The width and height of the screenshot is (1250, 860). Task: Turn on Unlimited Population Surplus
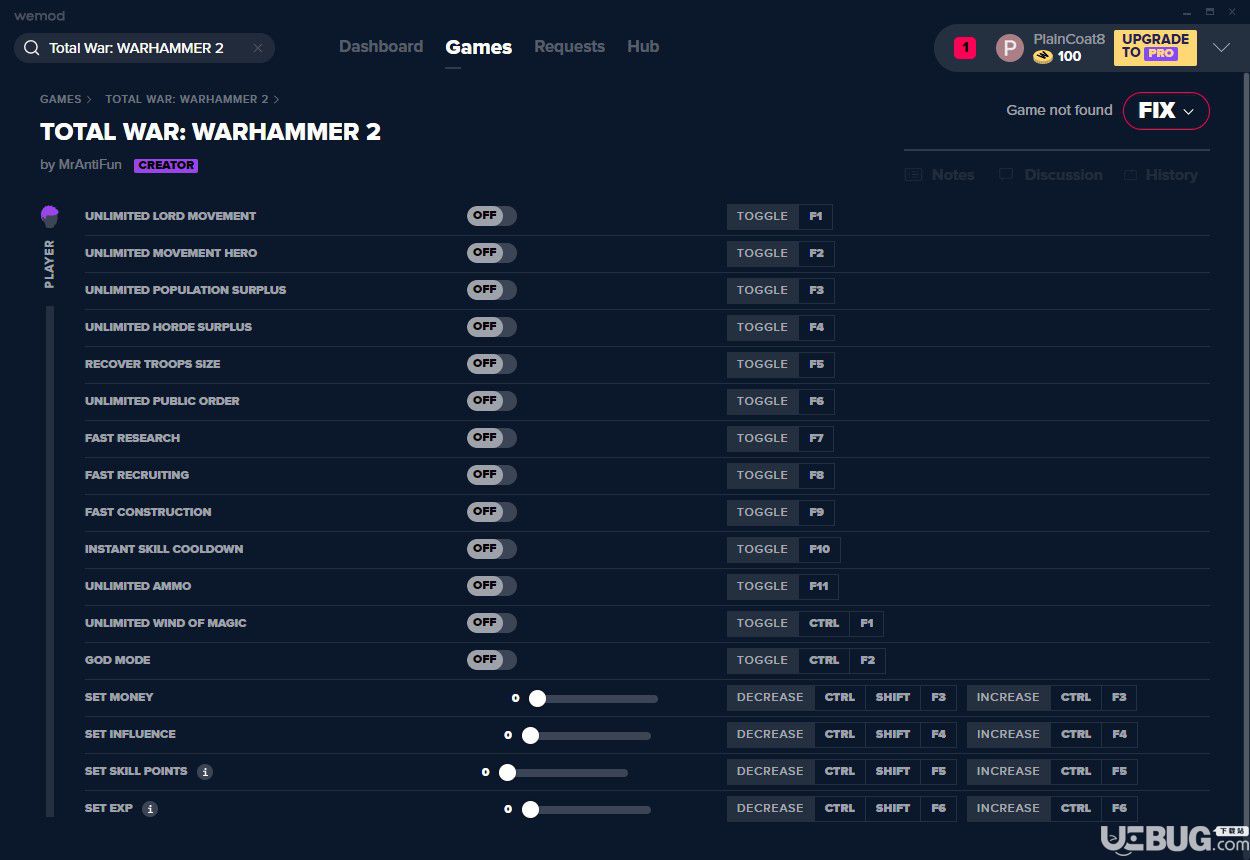tap(492, 290)
